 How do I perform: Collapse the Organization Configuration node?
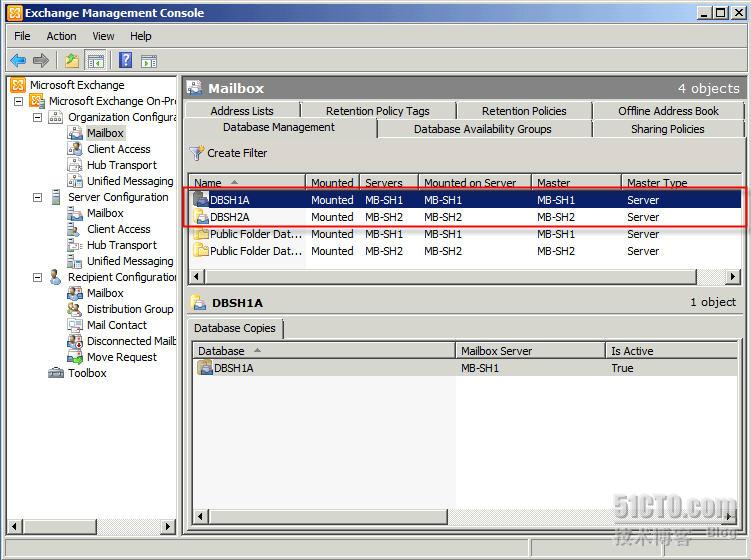(x=37, y=117)
